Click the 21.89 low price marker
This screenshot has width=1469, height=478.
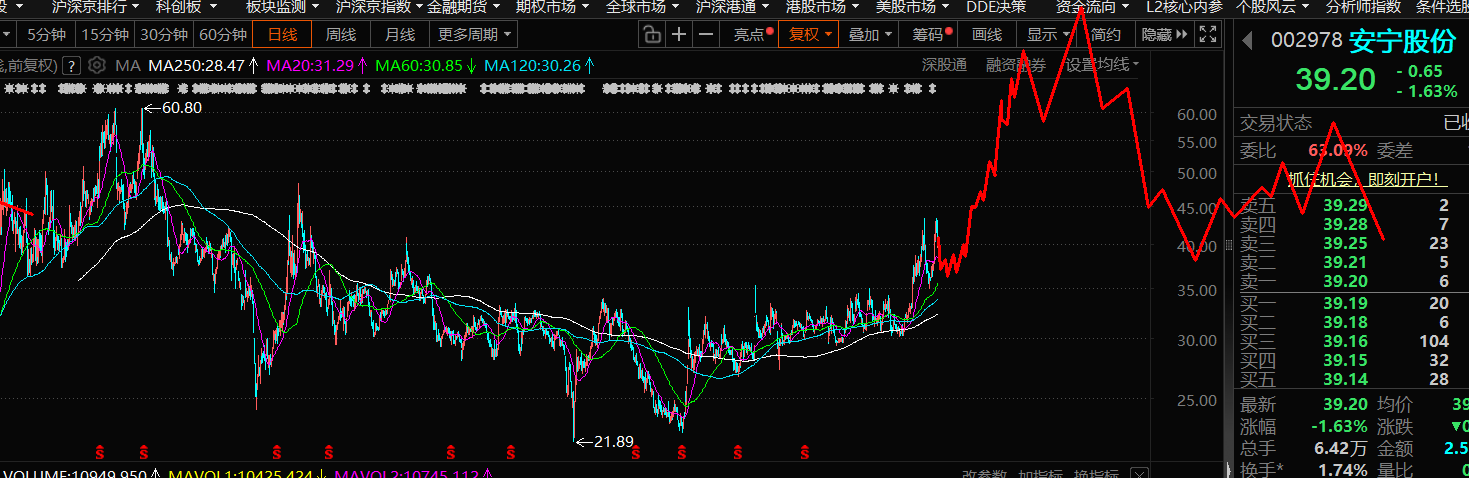pos(613,440)
